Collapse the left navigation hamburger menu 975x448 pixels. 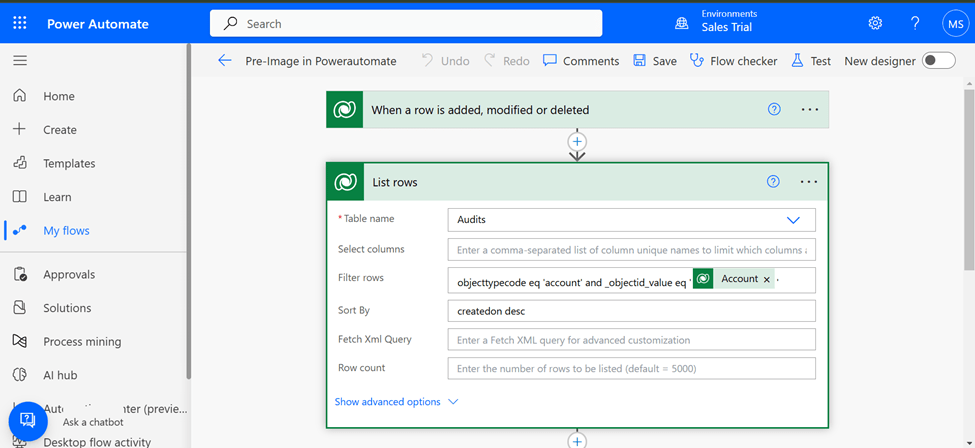coord(20,61)
